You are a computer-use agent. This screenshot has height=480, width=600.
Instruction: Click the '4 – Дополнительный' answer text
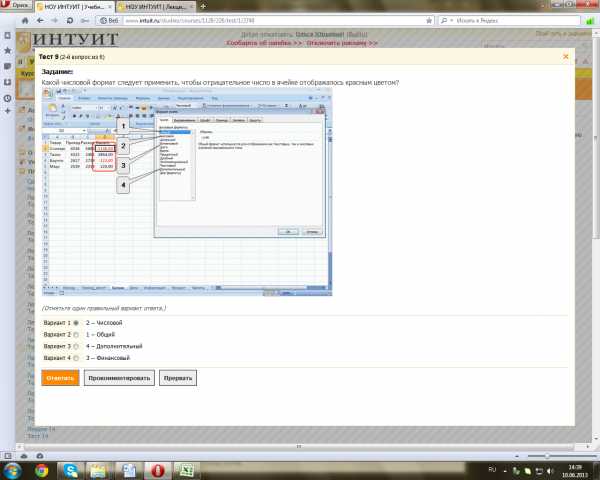coord(114,346)
